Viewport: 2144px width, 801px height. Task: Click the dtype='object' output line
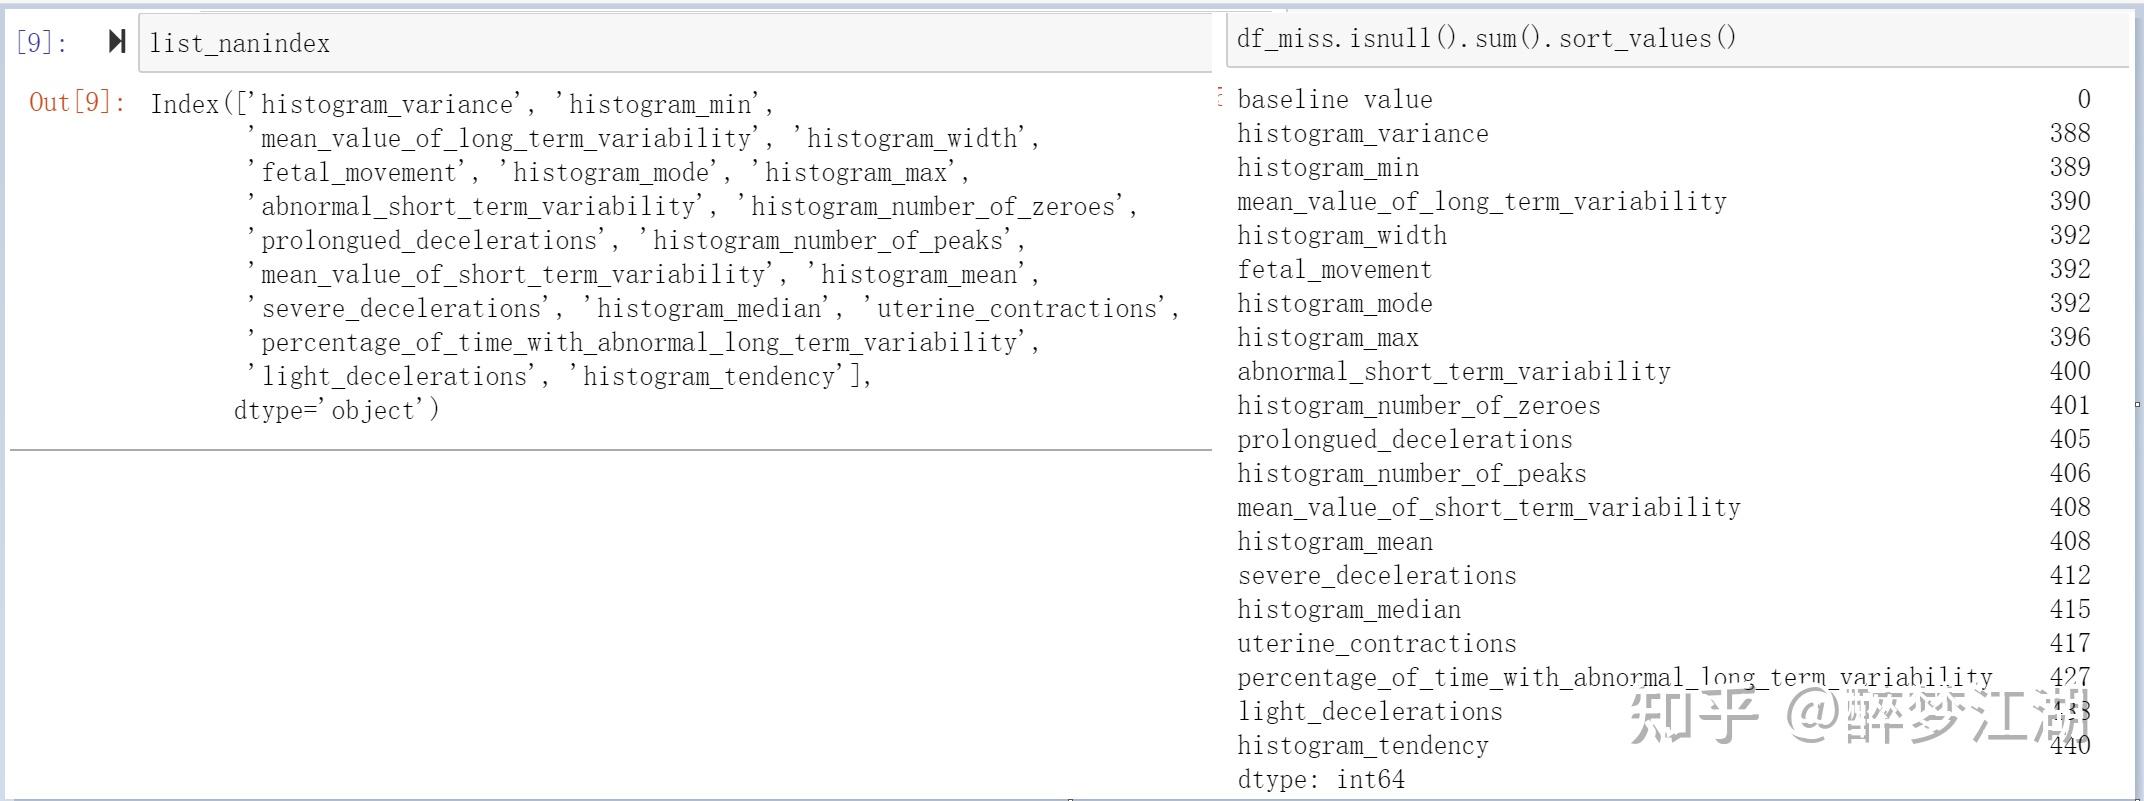pos(336,411)
